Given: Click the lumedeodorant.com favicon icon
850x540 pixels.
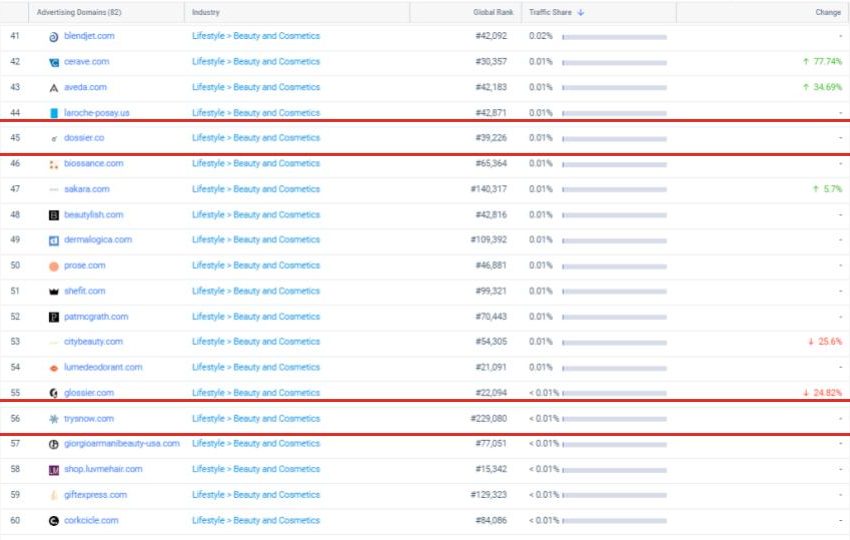Looking at the screenshot, I should click(54, 368).
